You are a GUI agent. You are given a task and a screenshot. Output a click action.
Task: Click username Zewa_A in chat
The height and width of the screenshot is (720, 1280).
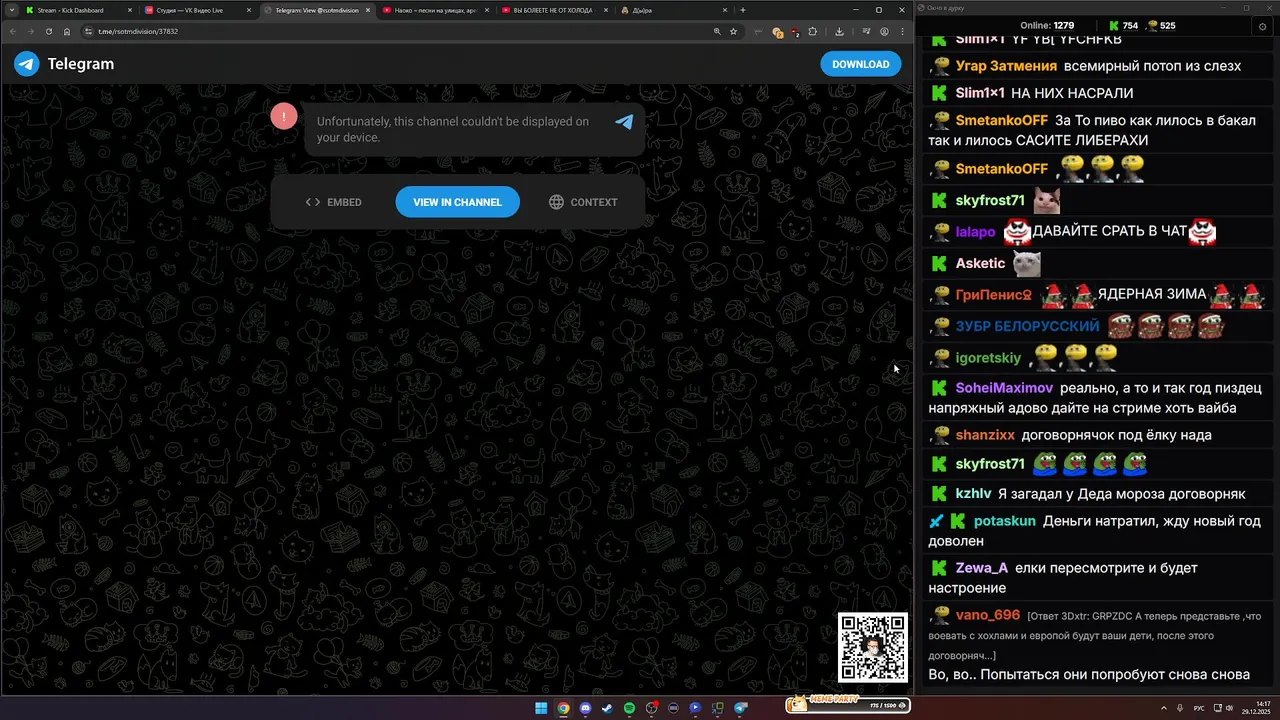982,568
